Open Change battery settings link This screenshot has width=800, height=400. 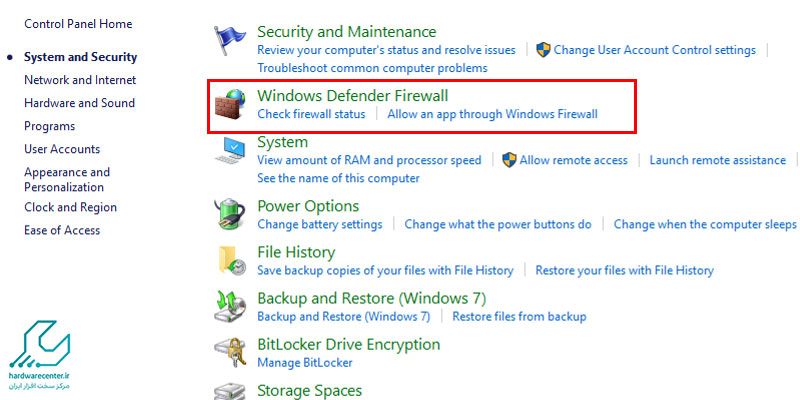(319, 224)
